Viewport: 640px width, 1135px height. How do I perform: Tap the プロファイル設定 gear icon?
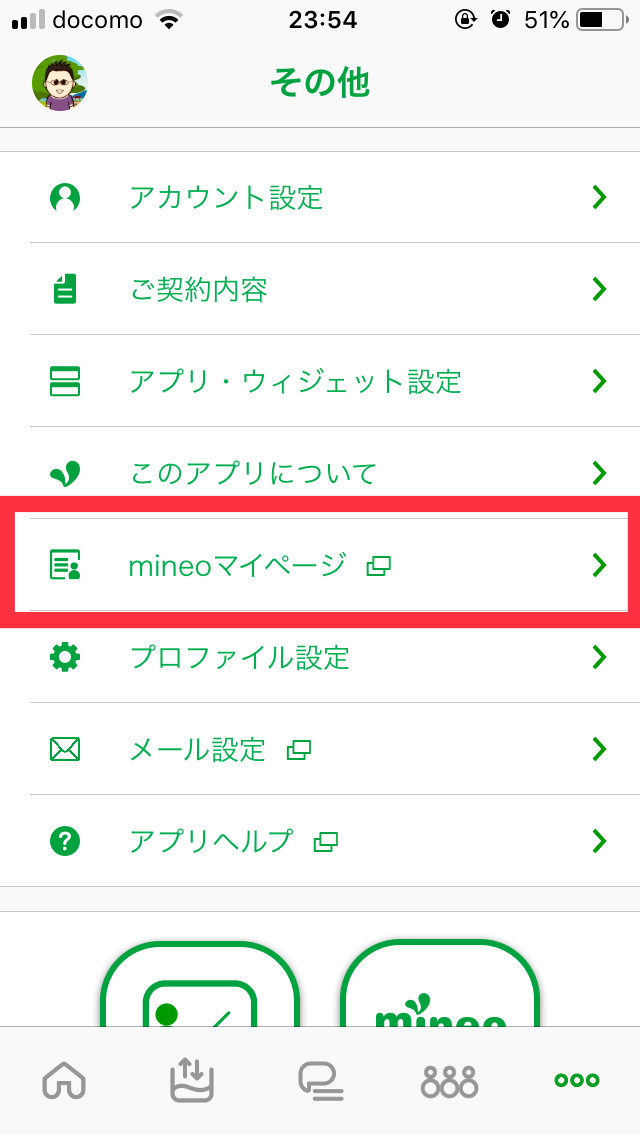coord(65,657)
